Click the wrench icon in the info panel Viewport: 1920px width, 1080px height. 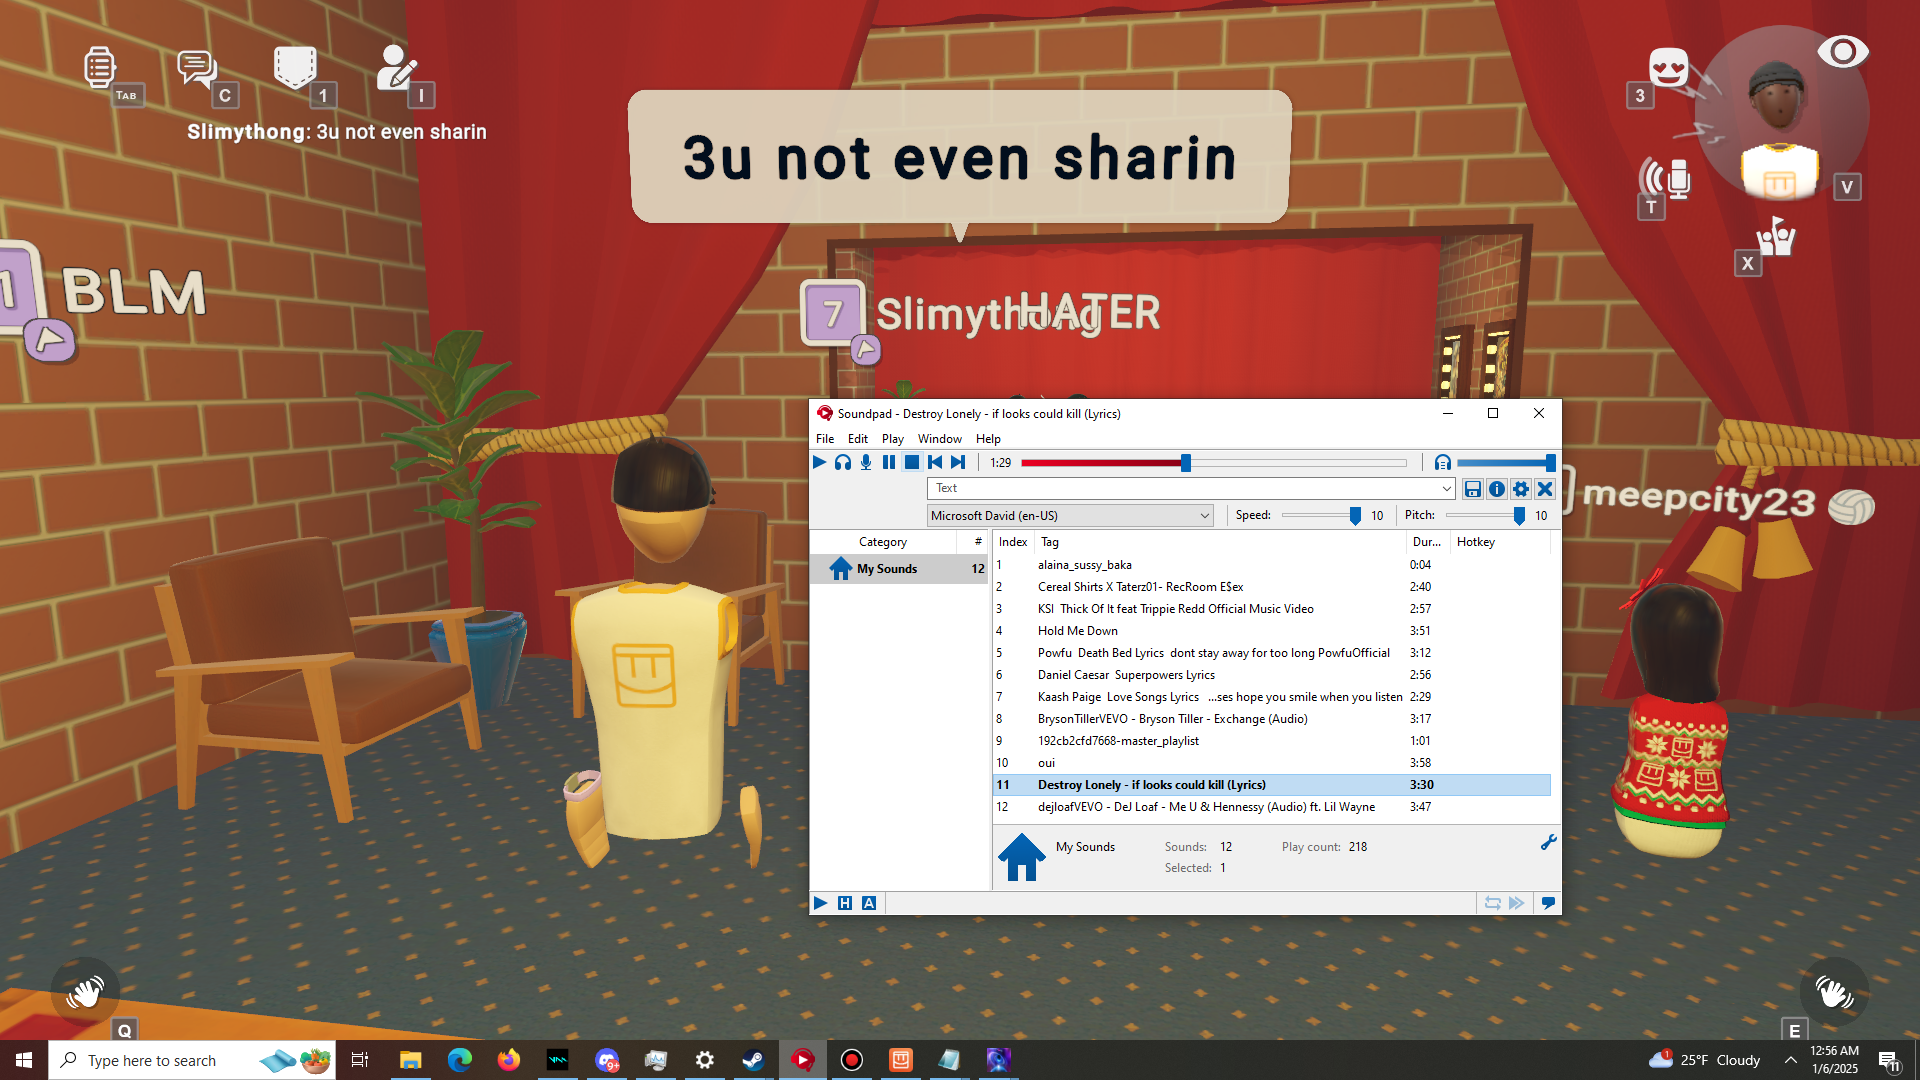[x=1548, y=843]
